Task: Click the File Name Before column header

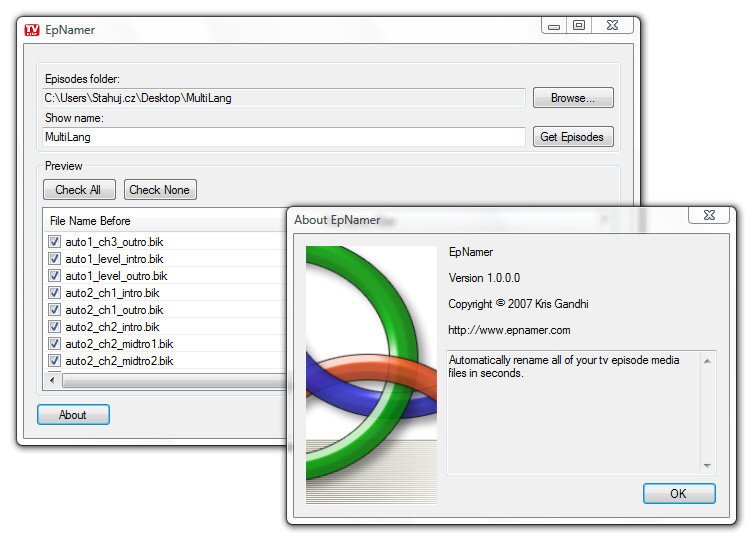Action: [165, 221]
